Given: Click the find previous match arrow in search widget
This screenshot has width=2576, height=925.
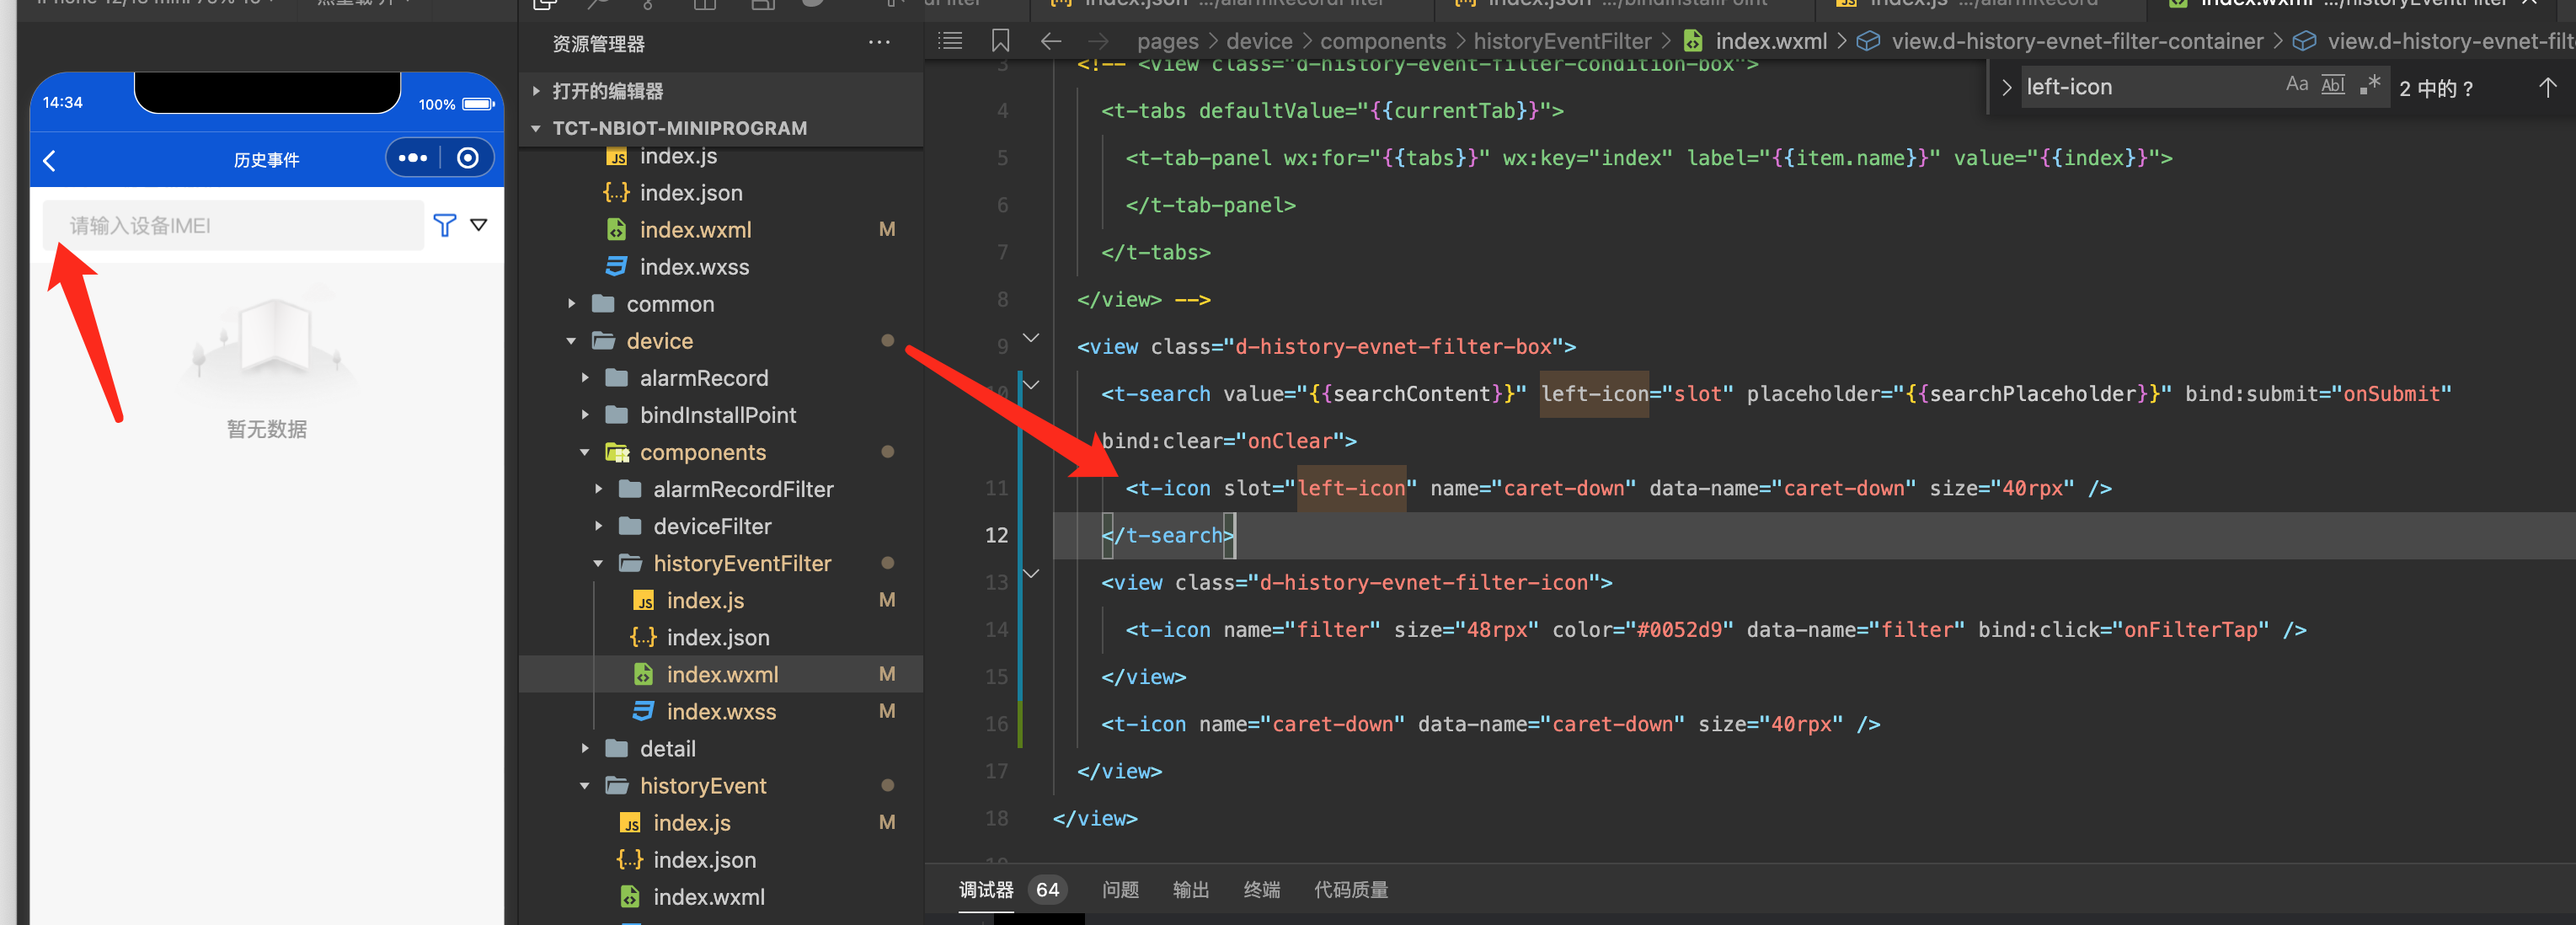Looking at the screenshot, I should (x=2548, y=87).
